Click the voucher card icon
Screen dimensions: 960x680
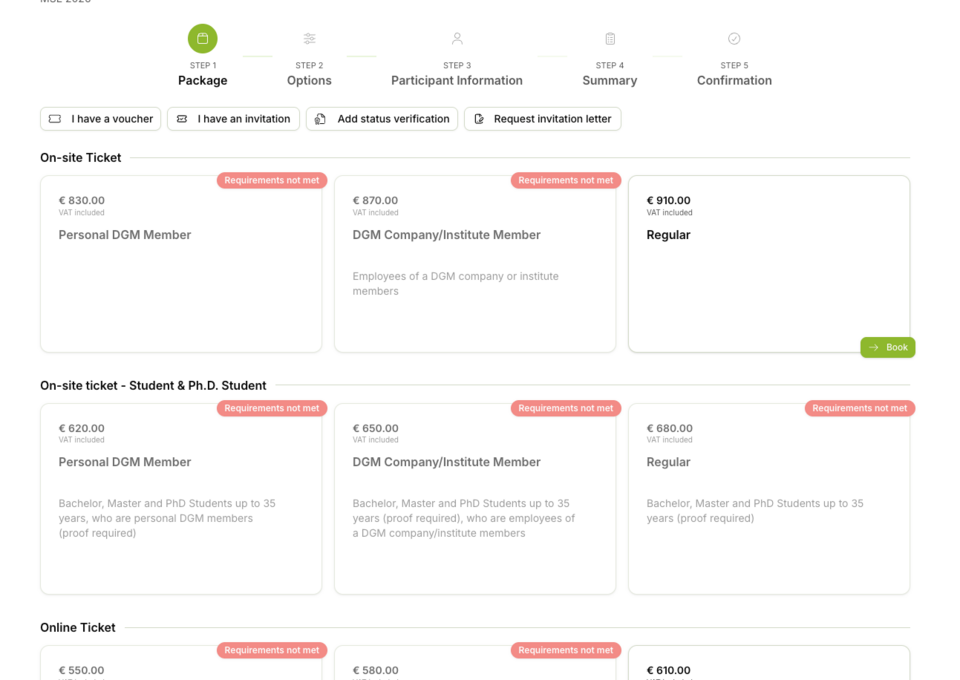point(55,119)
